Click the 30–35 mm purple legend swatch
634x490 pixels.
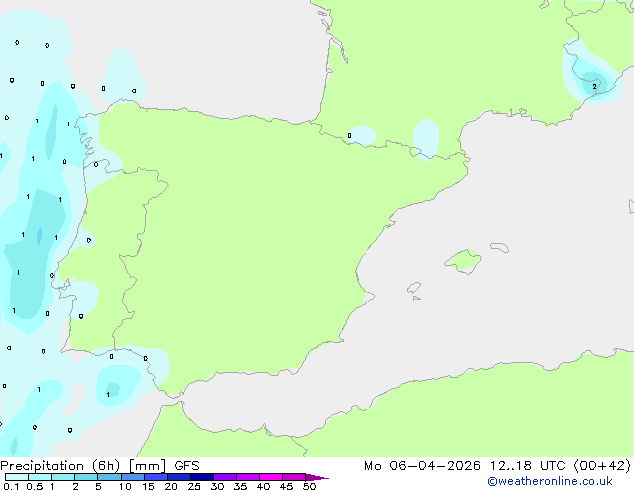pyautogui.click(x=225, y=477)
